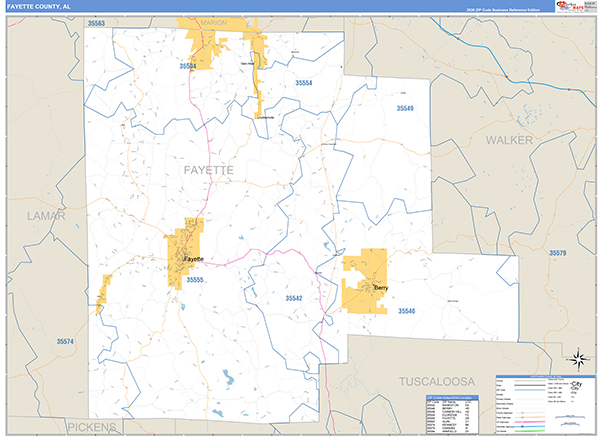Click the ZIP code label 35555
Viewport: 600px width, 437px height.
(x=195, y=280)
